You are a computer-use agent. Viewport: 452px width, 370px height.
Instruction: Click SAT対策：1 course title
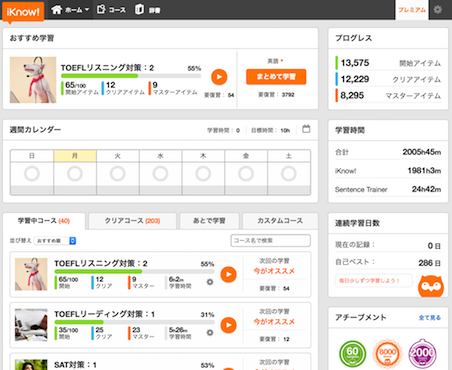click(76, 365)
